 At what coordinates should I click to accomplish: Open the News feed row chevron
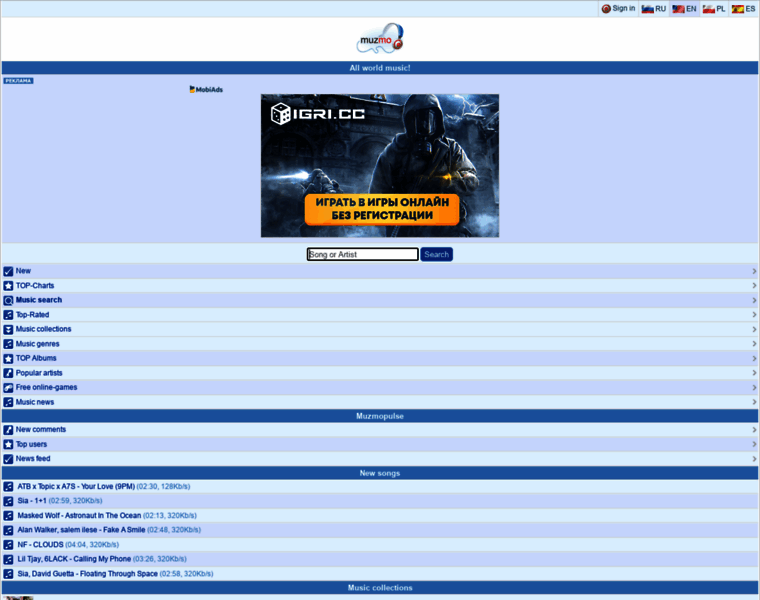(754, 458)
